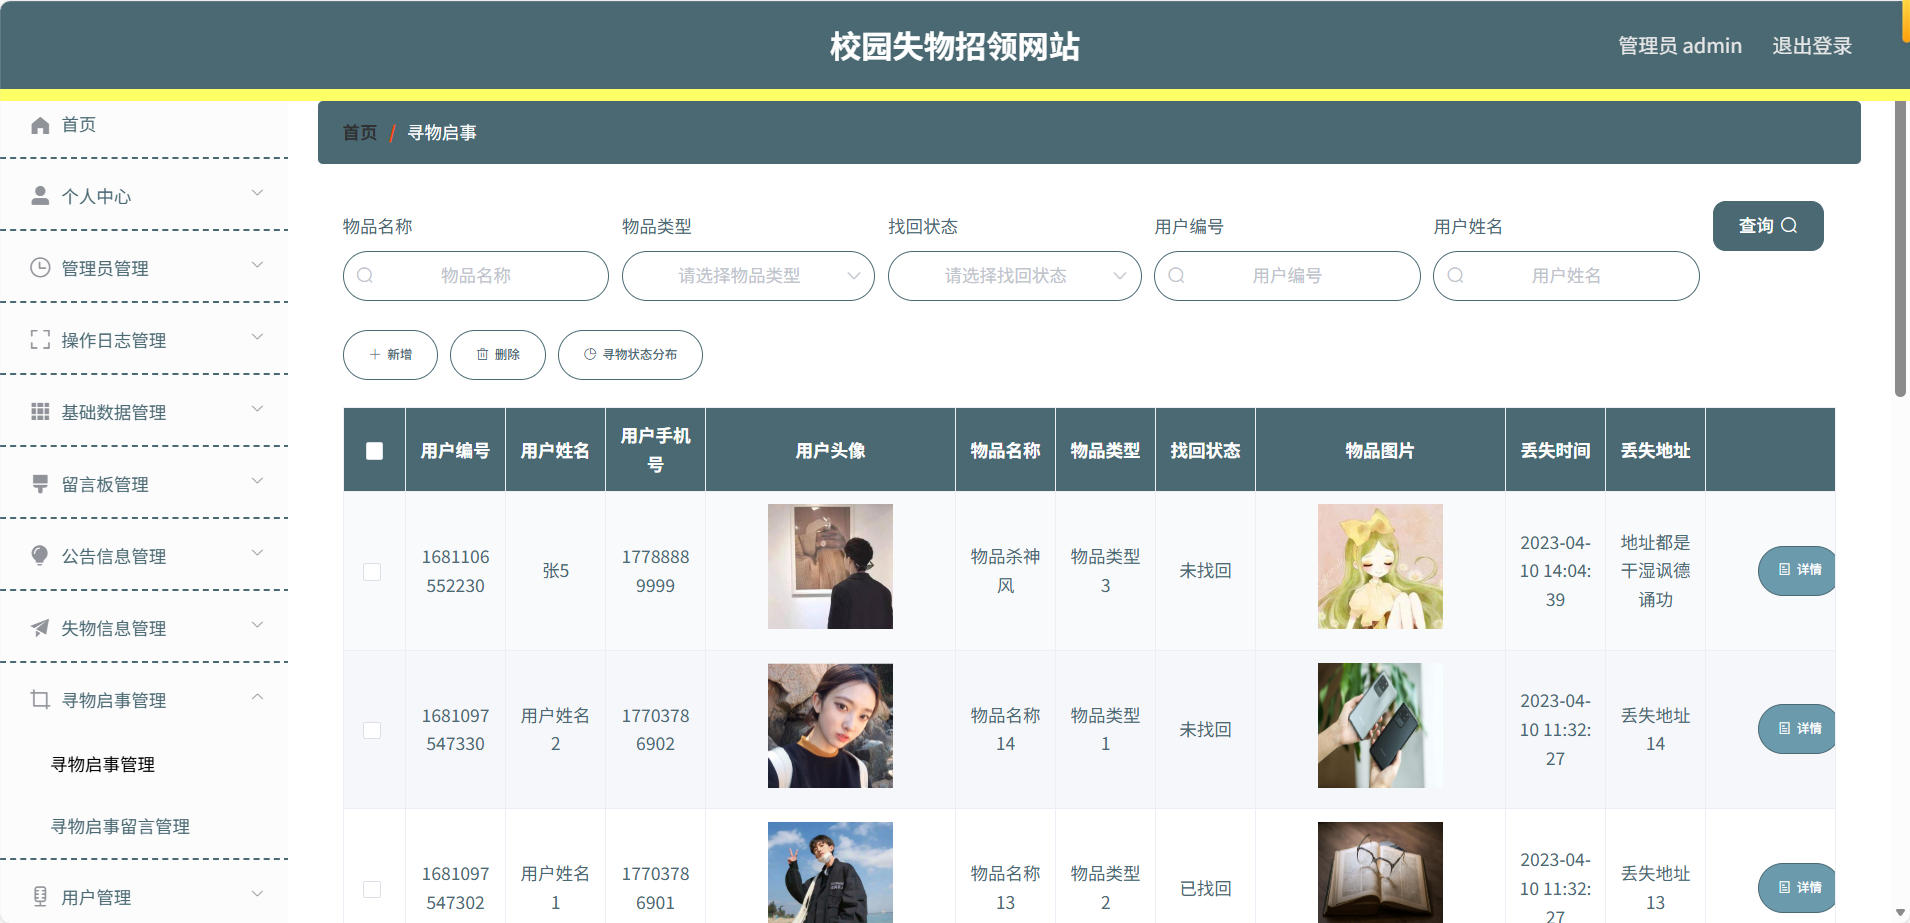Click the microphone icon beside 用户管理
The height and width of the screenshot is (923, 1910).
click(x=40, y=897)
